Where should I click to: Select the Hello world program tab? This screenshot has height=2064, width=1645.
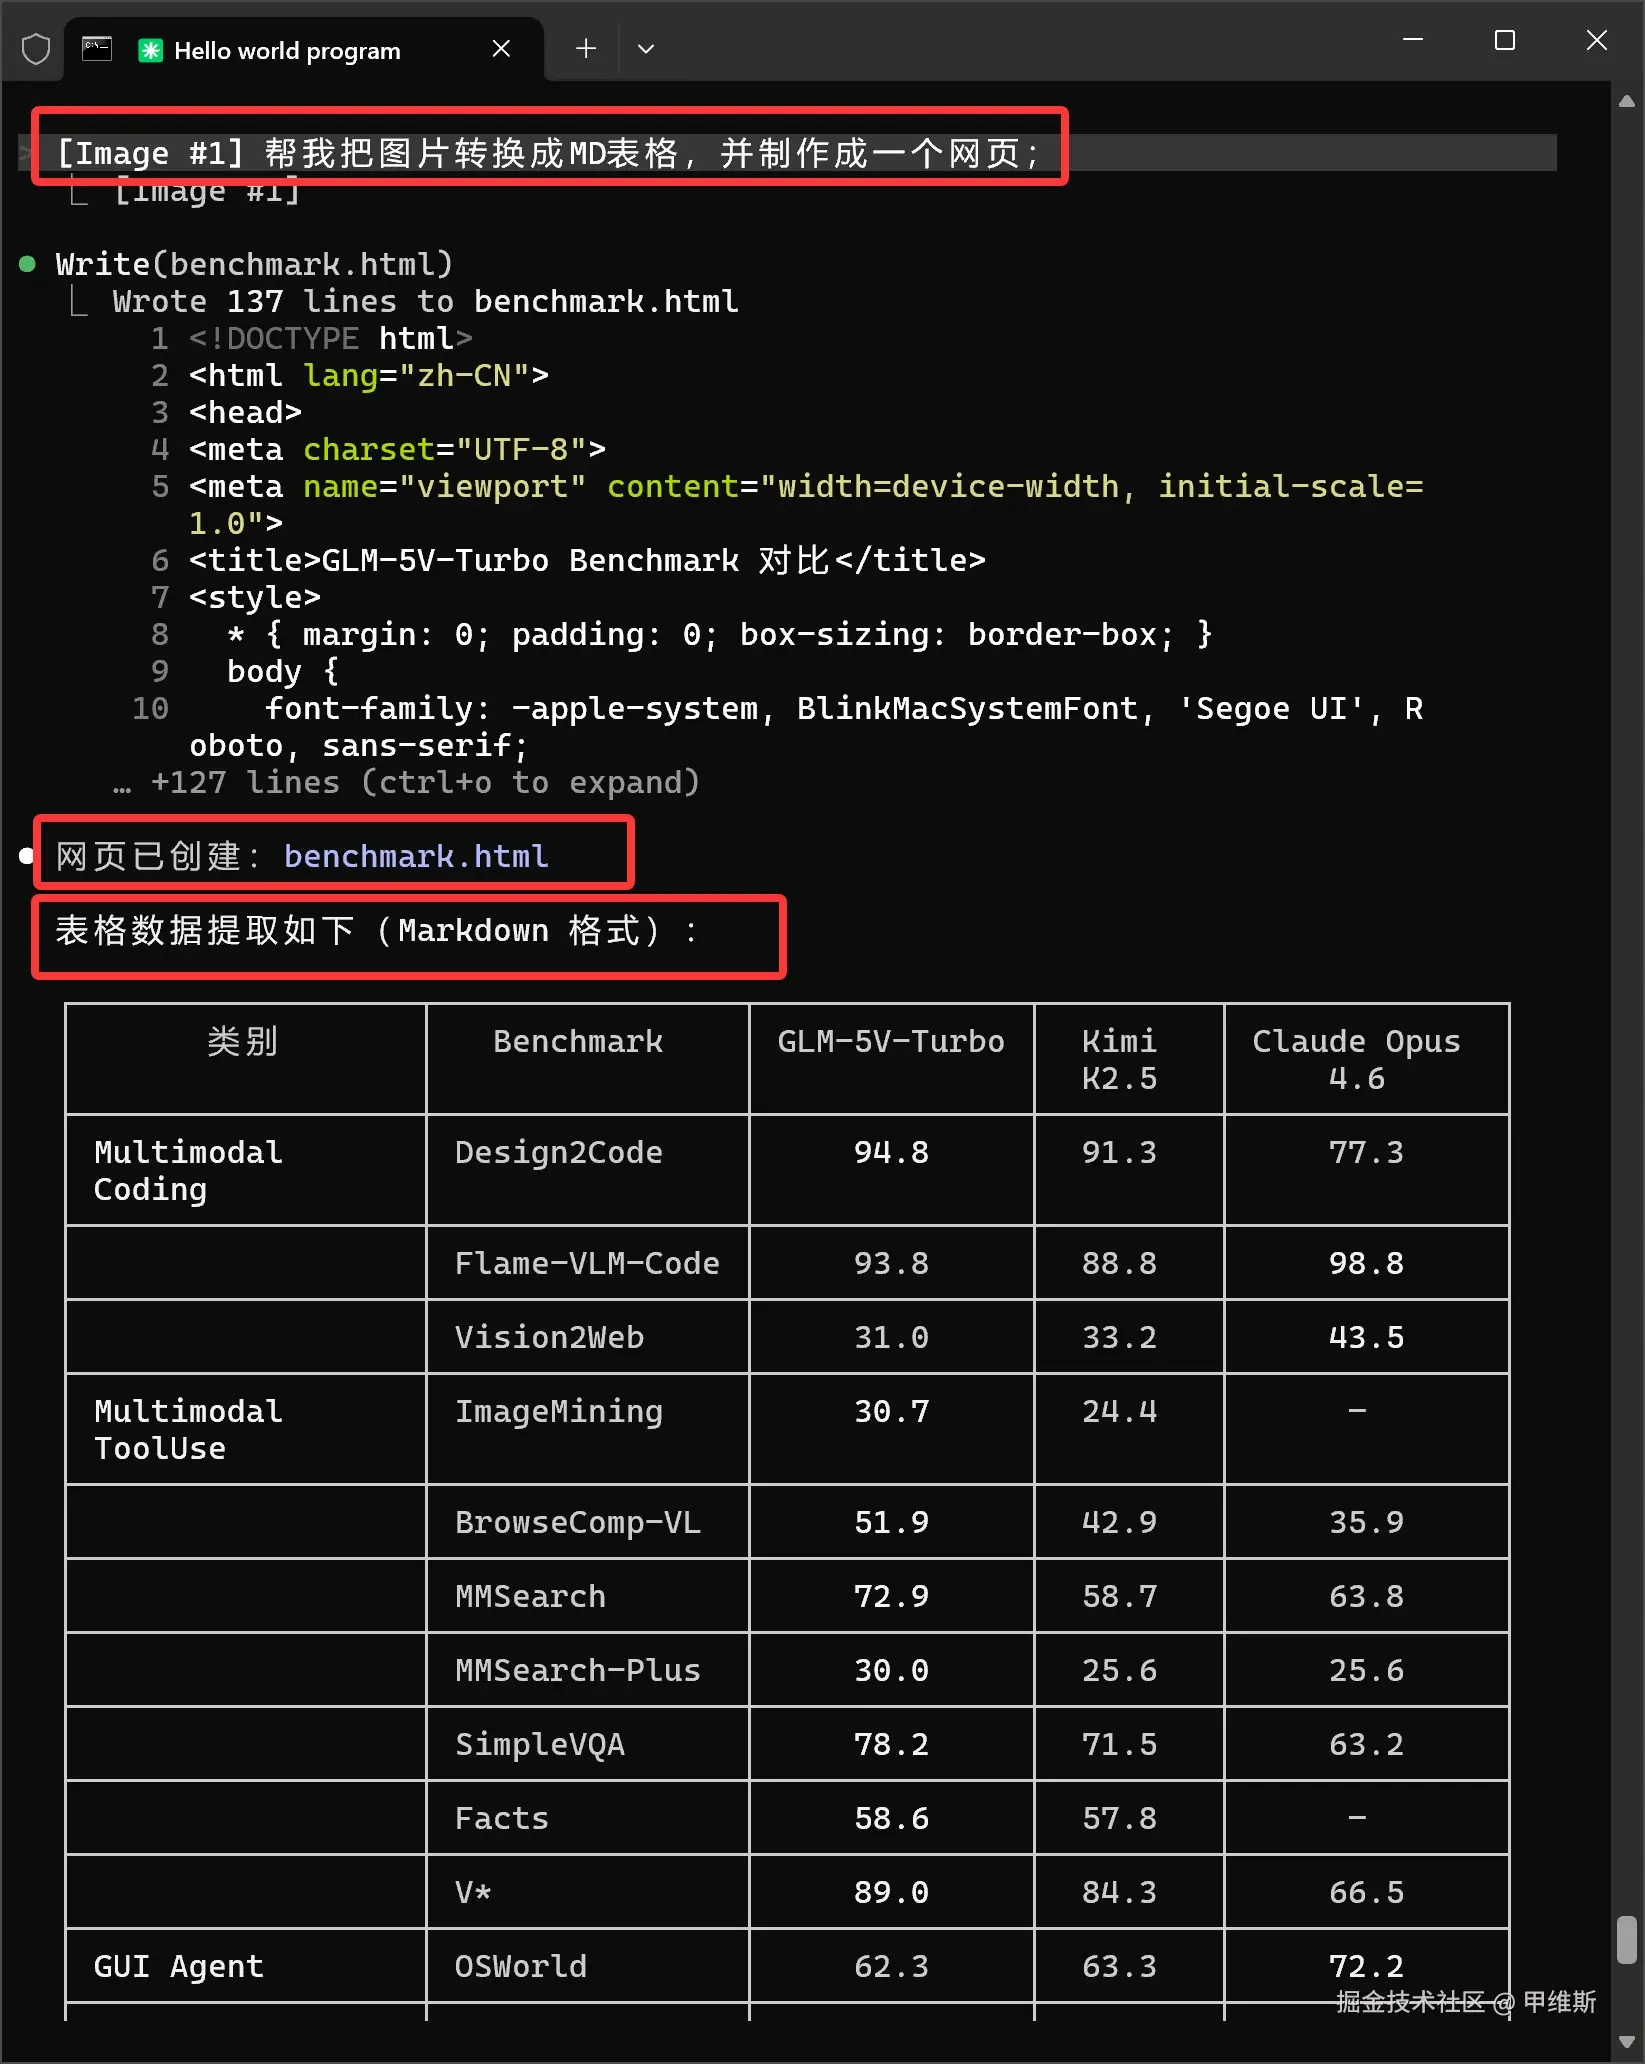[x=305, y=49]
